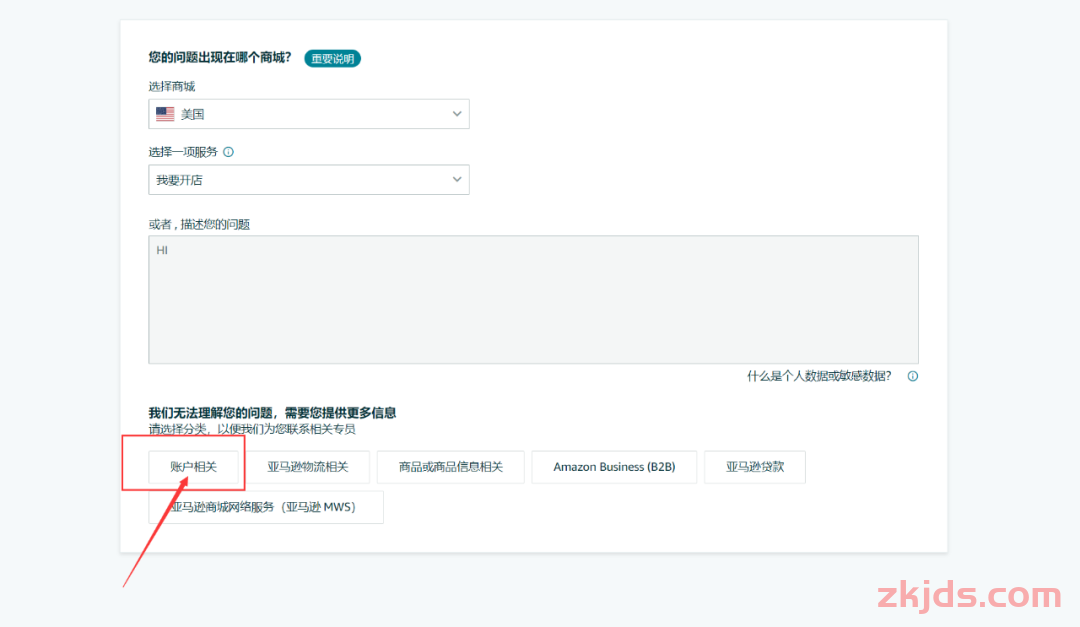This screenshot has height=627, width=1080.
Task: Select 亚马逊商城网络服务 (亚马逊 MWS) category
Action: click(266, 507)
